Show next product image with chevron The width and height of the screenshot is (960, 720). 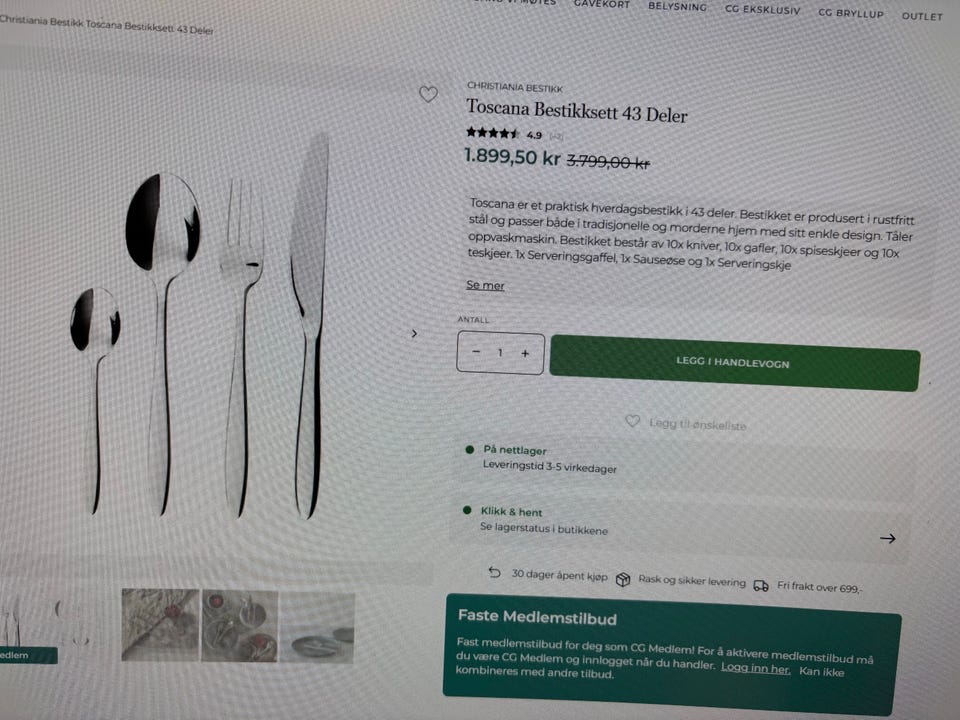click(x=414, y=334)
